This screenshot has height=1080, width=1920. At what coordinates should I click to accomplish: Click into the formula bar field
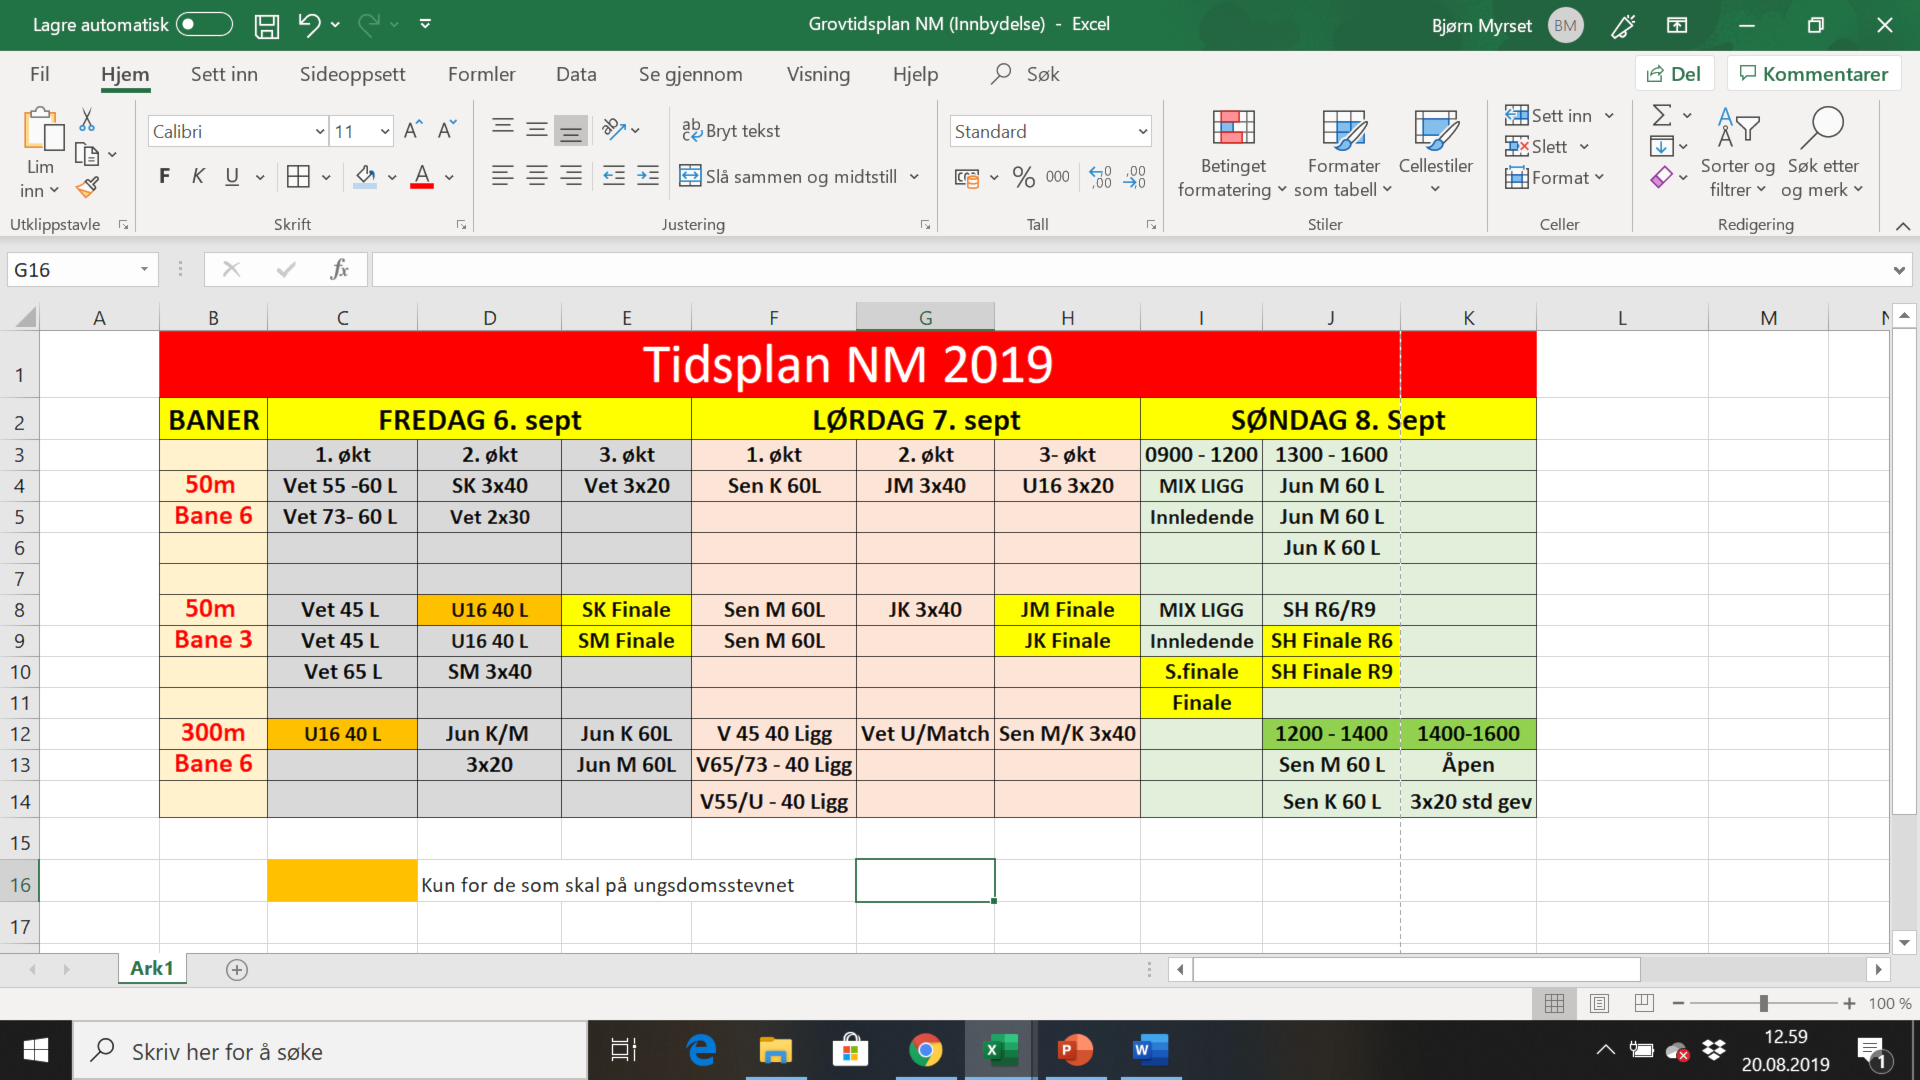click(1130, 269)
